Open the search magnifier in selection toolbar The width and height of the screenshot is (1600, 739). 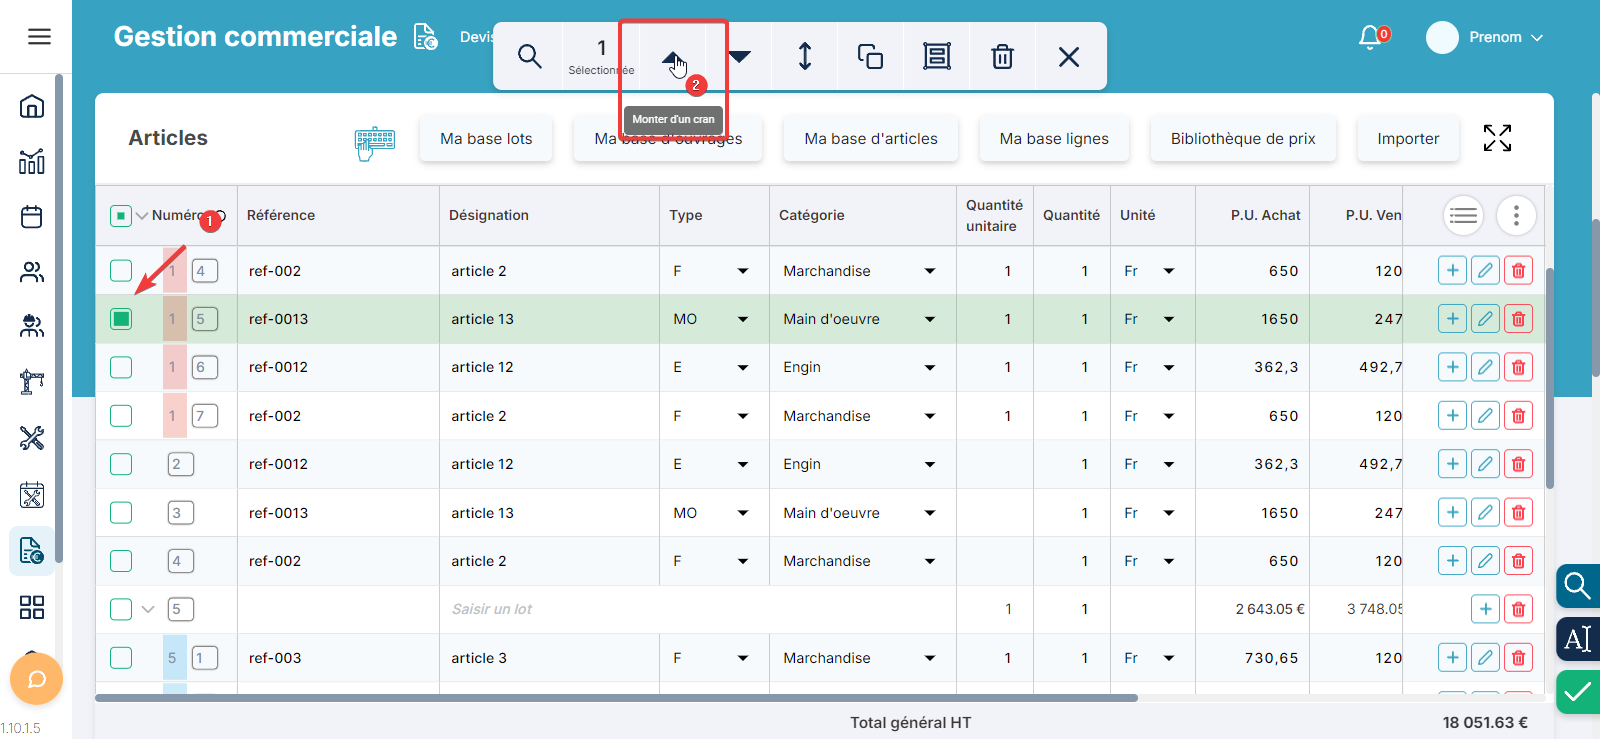pos(529,57)
